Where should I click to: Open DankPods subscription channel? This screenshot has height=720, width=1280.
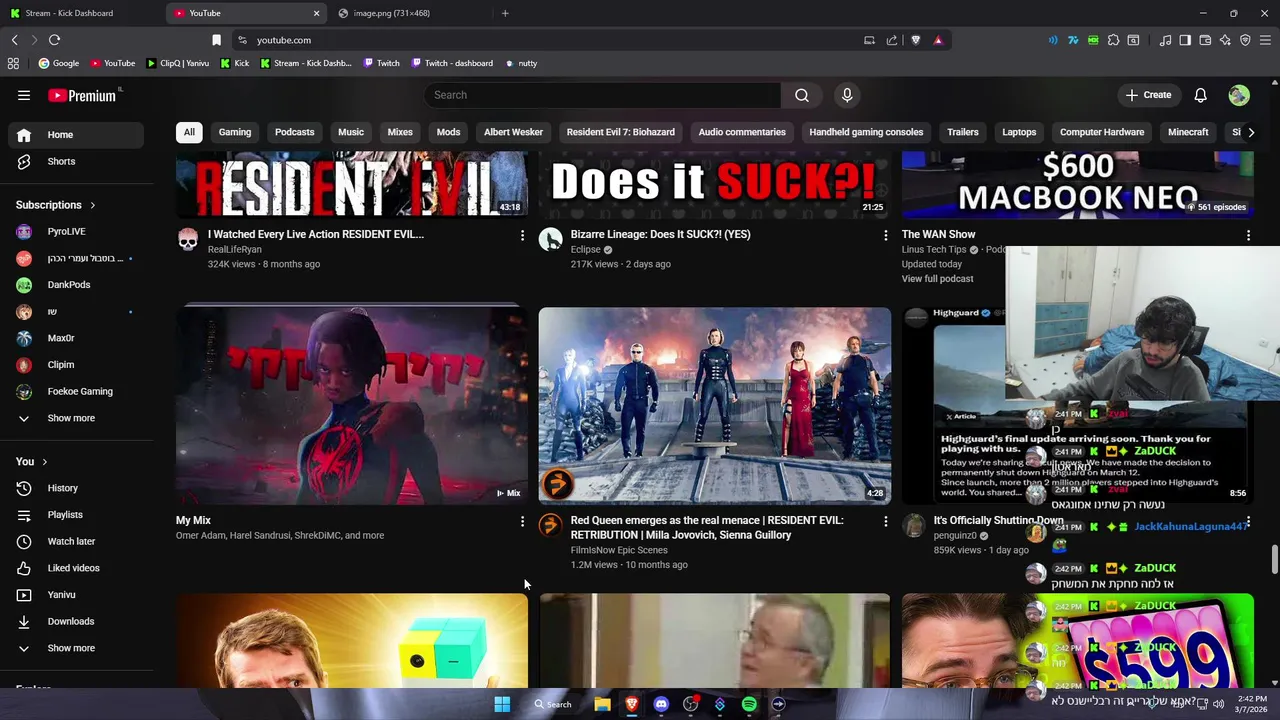pos(76,285)
